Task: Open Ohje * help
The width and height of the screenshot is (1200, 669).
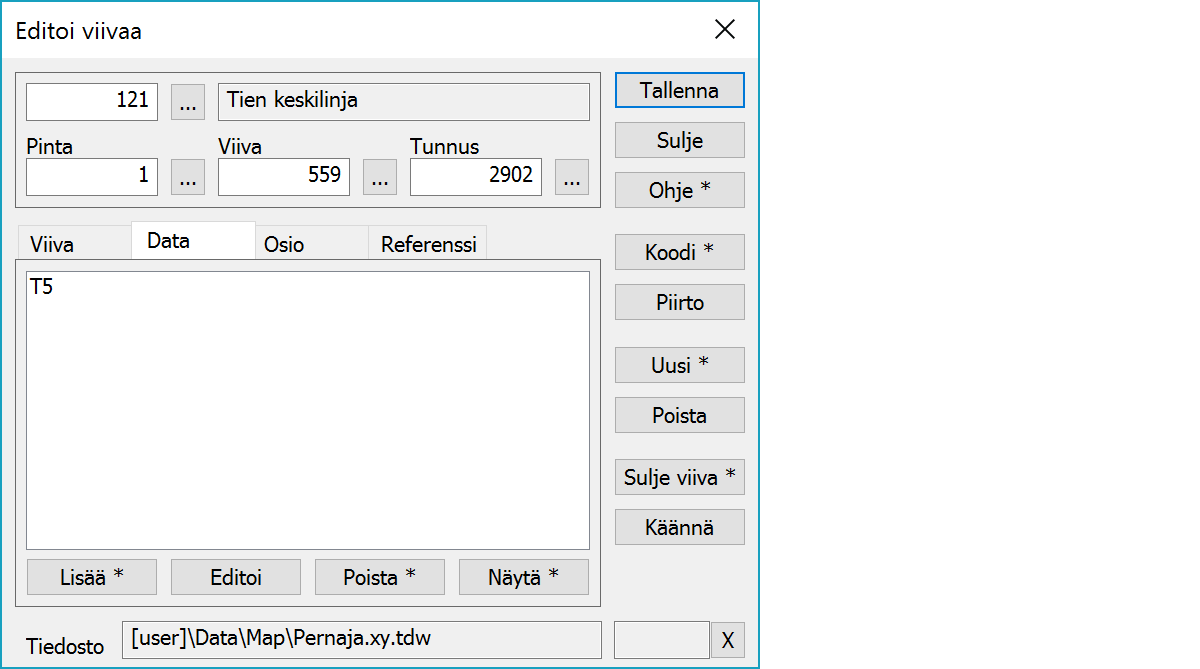Action: (x=679, y=190)
